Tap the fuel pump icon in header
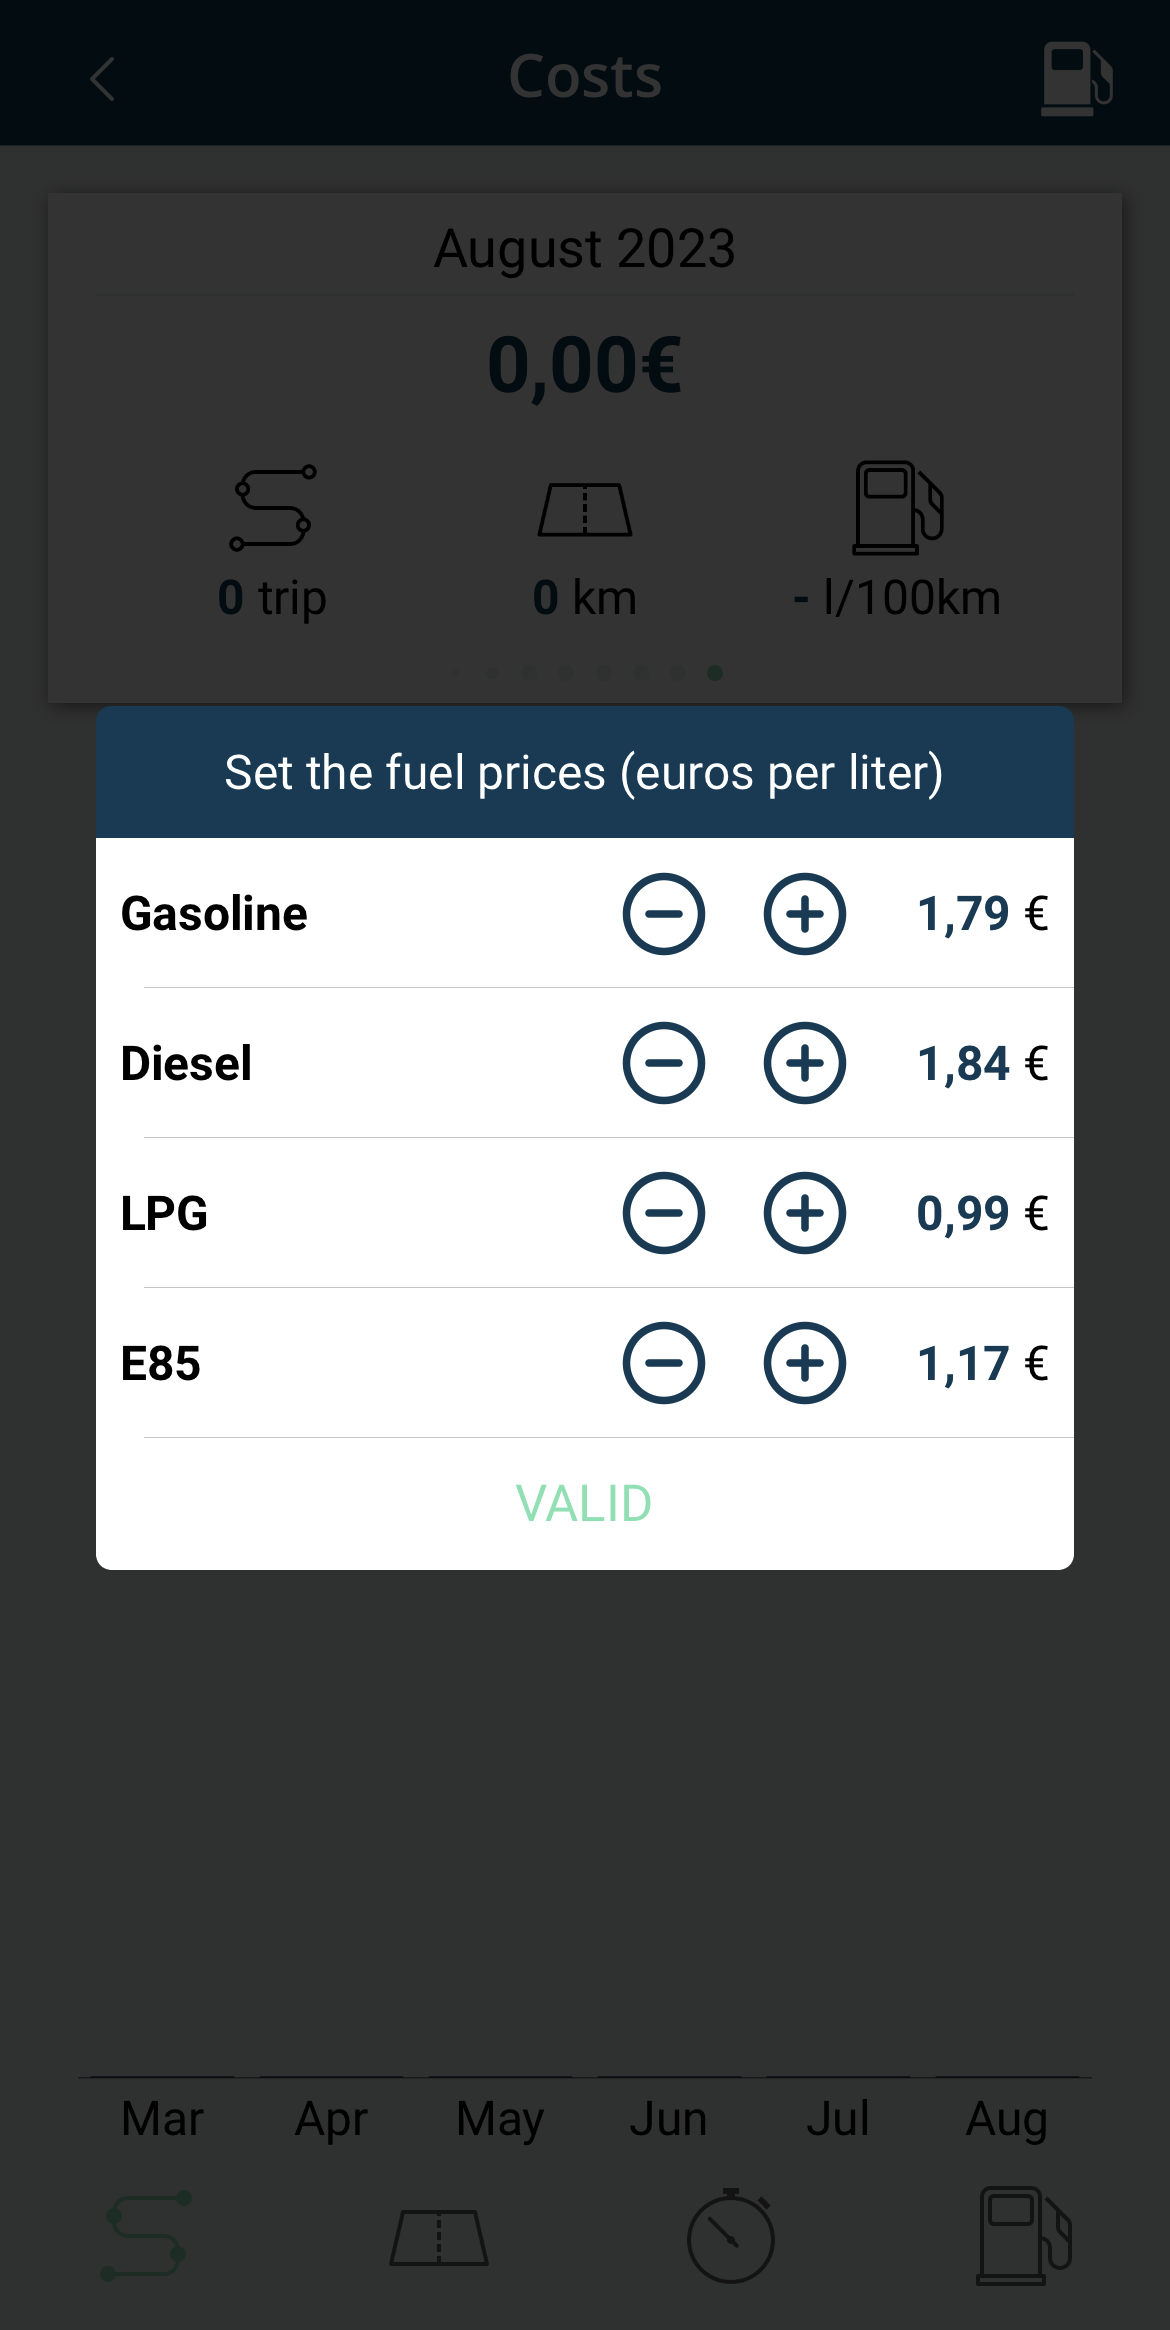Image resolution: width=1170 pixels, height=2330 pixels. (x=1076, y=78)
